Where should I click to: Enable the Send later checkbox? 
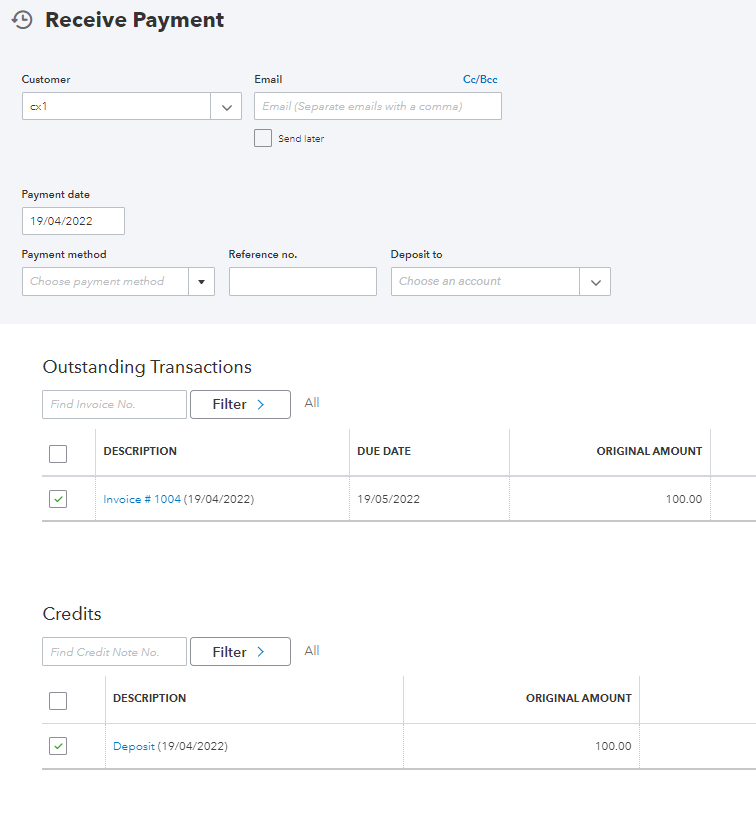(x=263, y=138)
